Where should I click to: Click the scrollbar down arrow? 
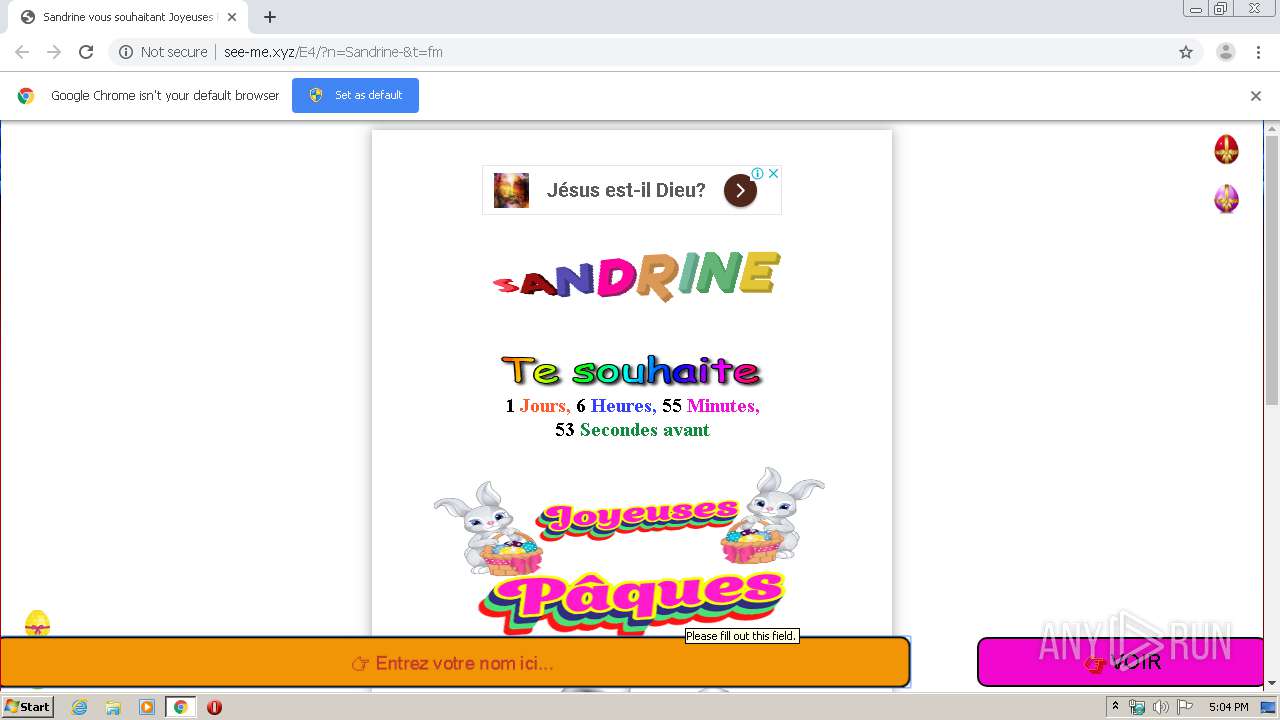1272,683
